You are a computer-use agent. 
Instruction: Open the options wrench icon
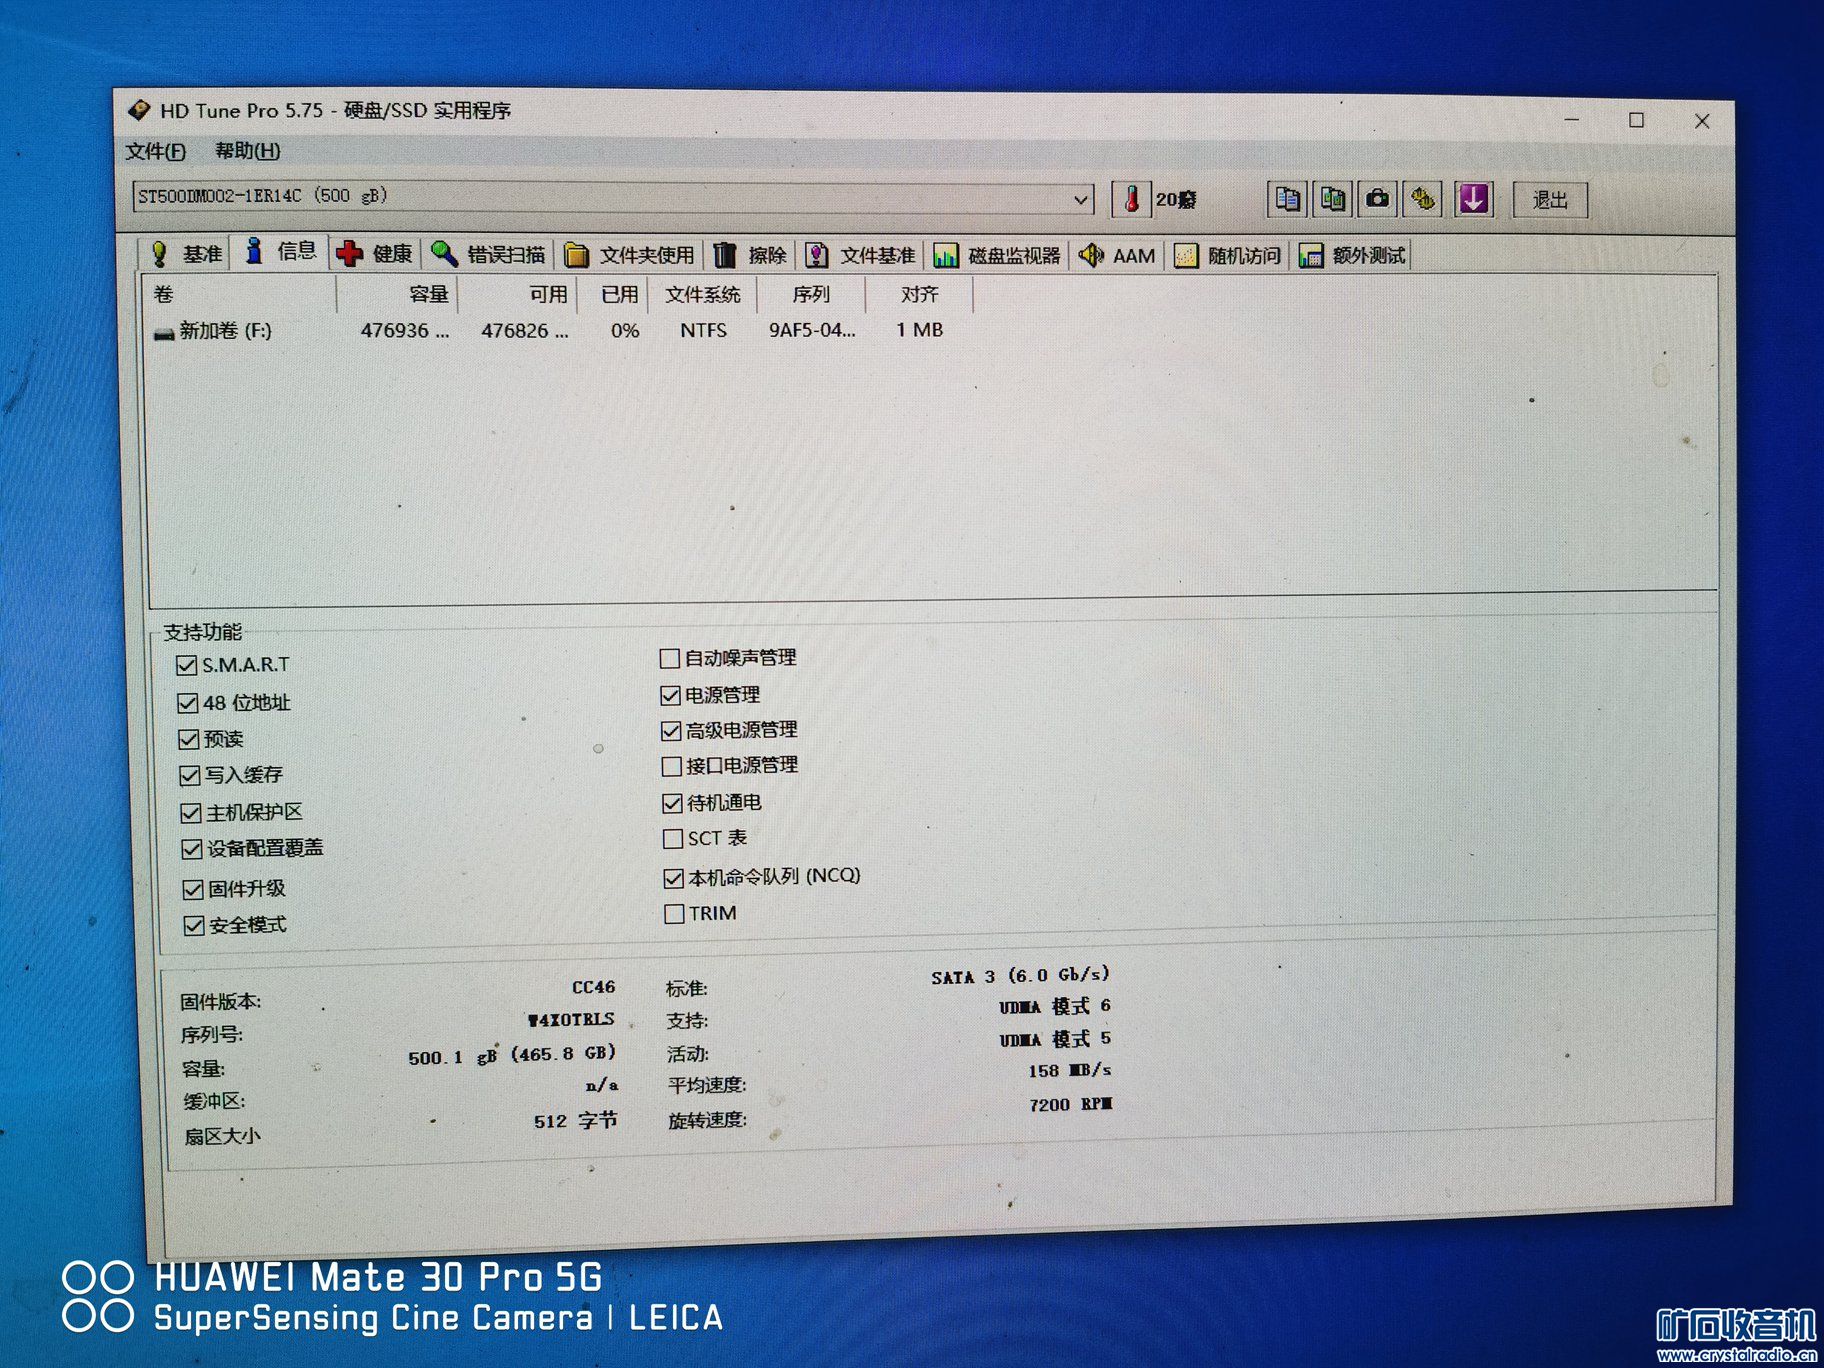(x=1424, y=199)
